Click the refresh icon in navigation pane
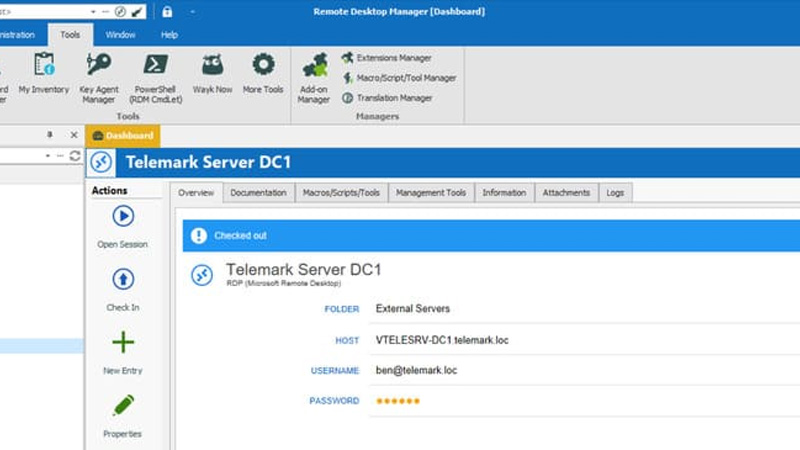This screenshot has width=800, height=450. pyautogui.click(x=74, y=156)
